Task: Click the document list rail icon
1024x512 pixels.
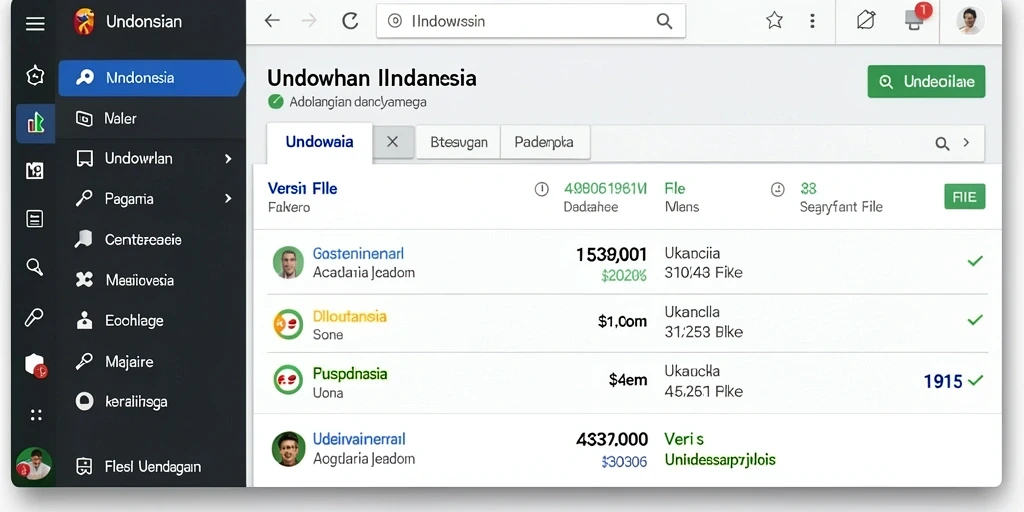Action: tap(35, 219)
